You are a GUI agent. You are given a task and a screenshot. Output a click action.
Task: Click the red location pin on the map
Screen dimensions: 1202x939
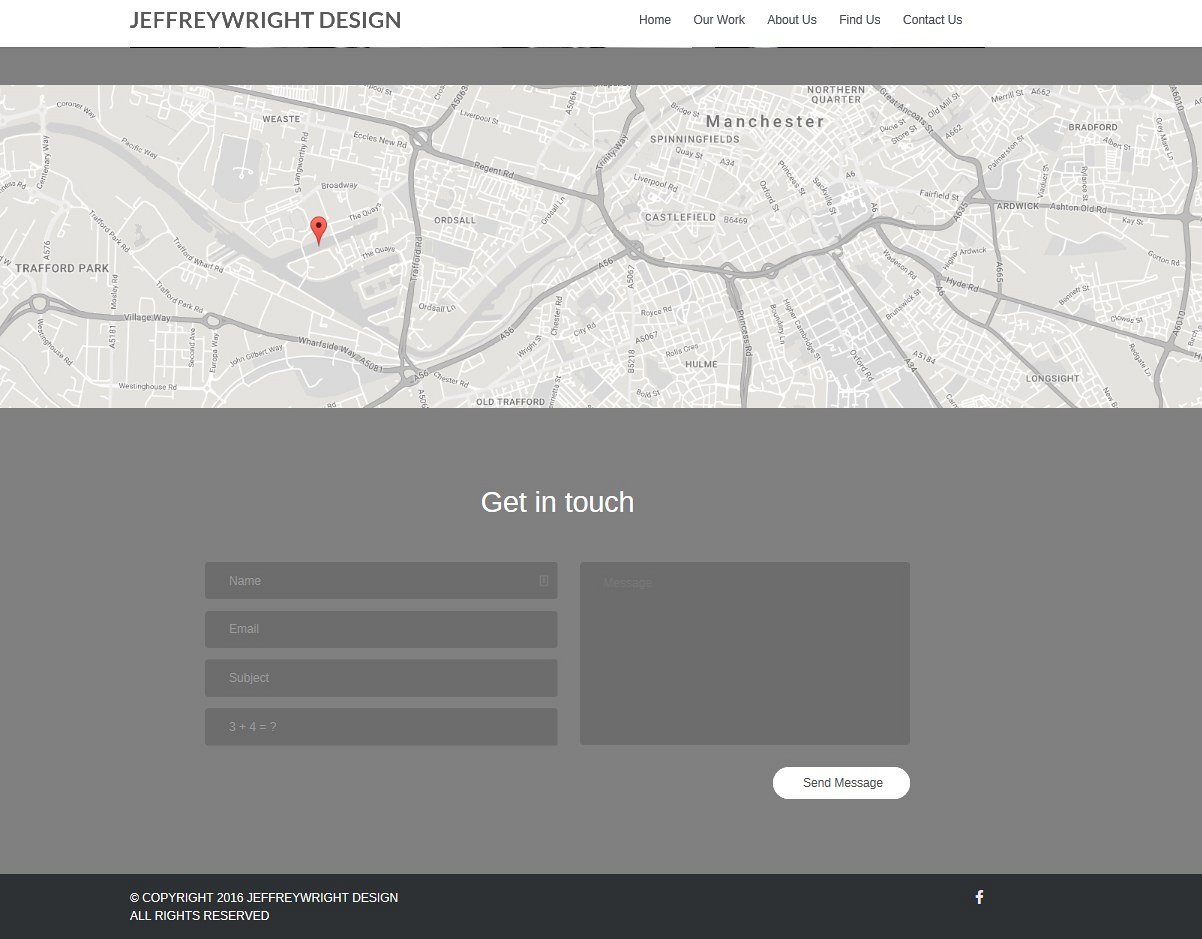[318, 229]
